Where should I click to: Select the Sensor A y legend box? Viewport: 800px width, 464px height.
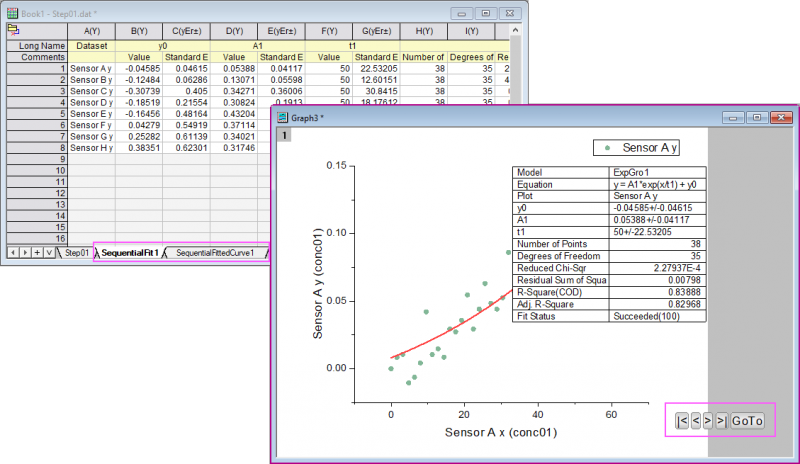636,148
